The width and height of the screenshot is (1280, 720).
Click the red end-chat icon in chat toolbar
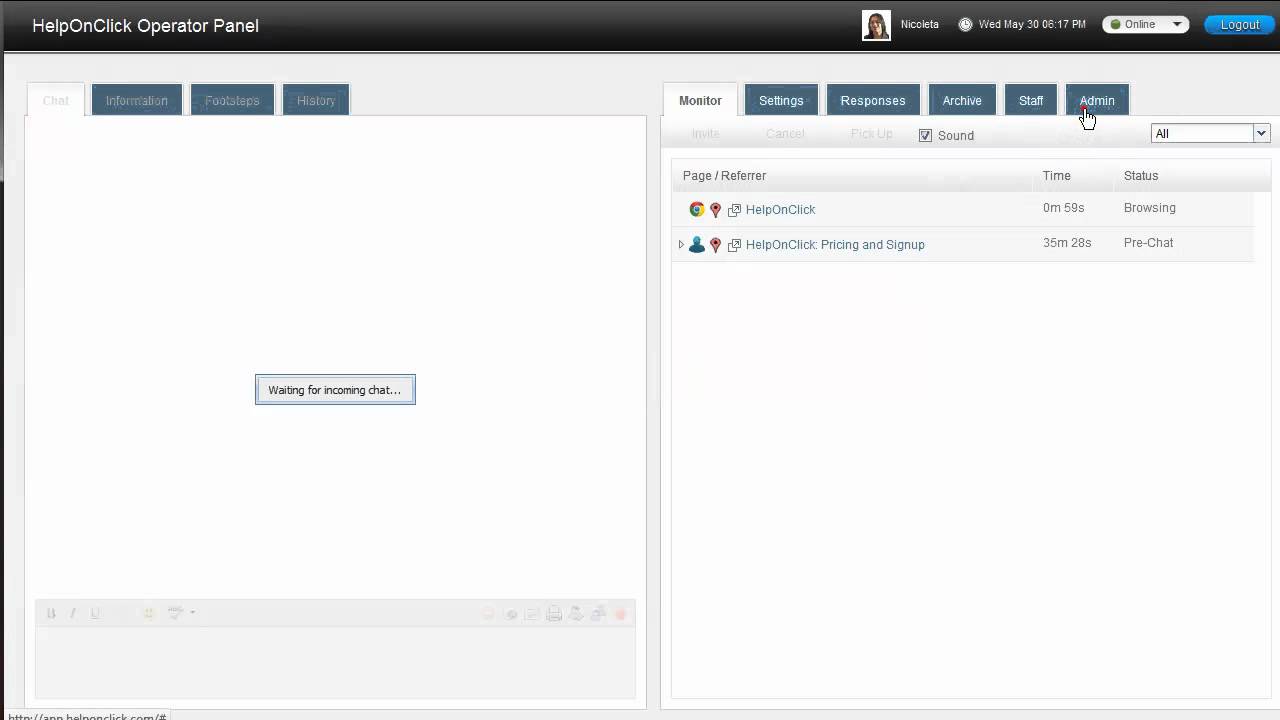tap(620, 614)
